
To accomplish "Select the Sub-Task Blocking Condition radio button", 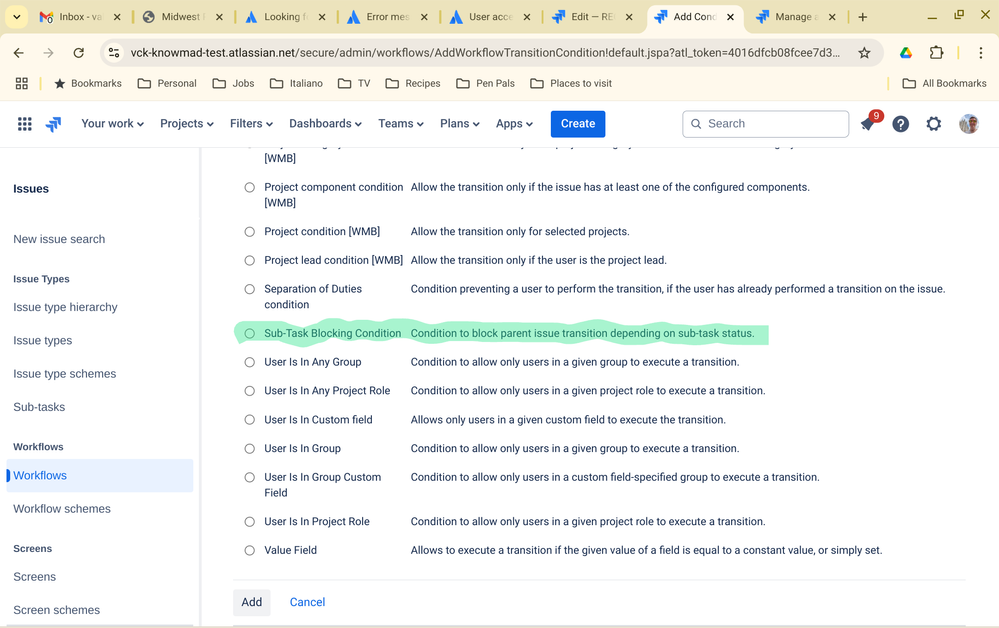I will [x=249, y=333].
